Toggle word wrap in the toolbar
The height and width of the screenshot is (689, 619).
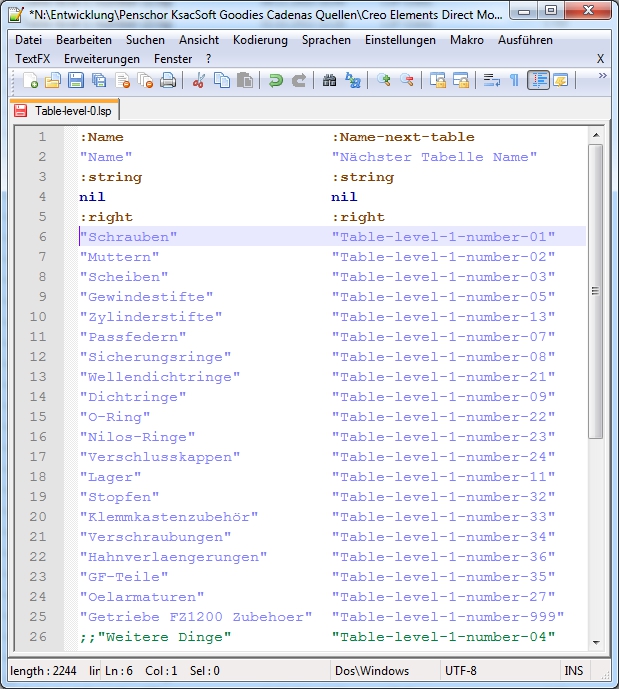[x=491, y=81]
